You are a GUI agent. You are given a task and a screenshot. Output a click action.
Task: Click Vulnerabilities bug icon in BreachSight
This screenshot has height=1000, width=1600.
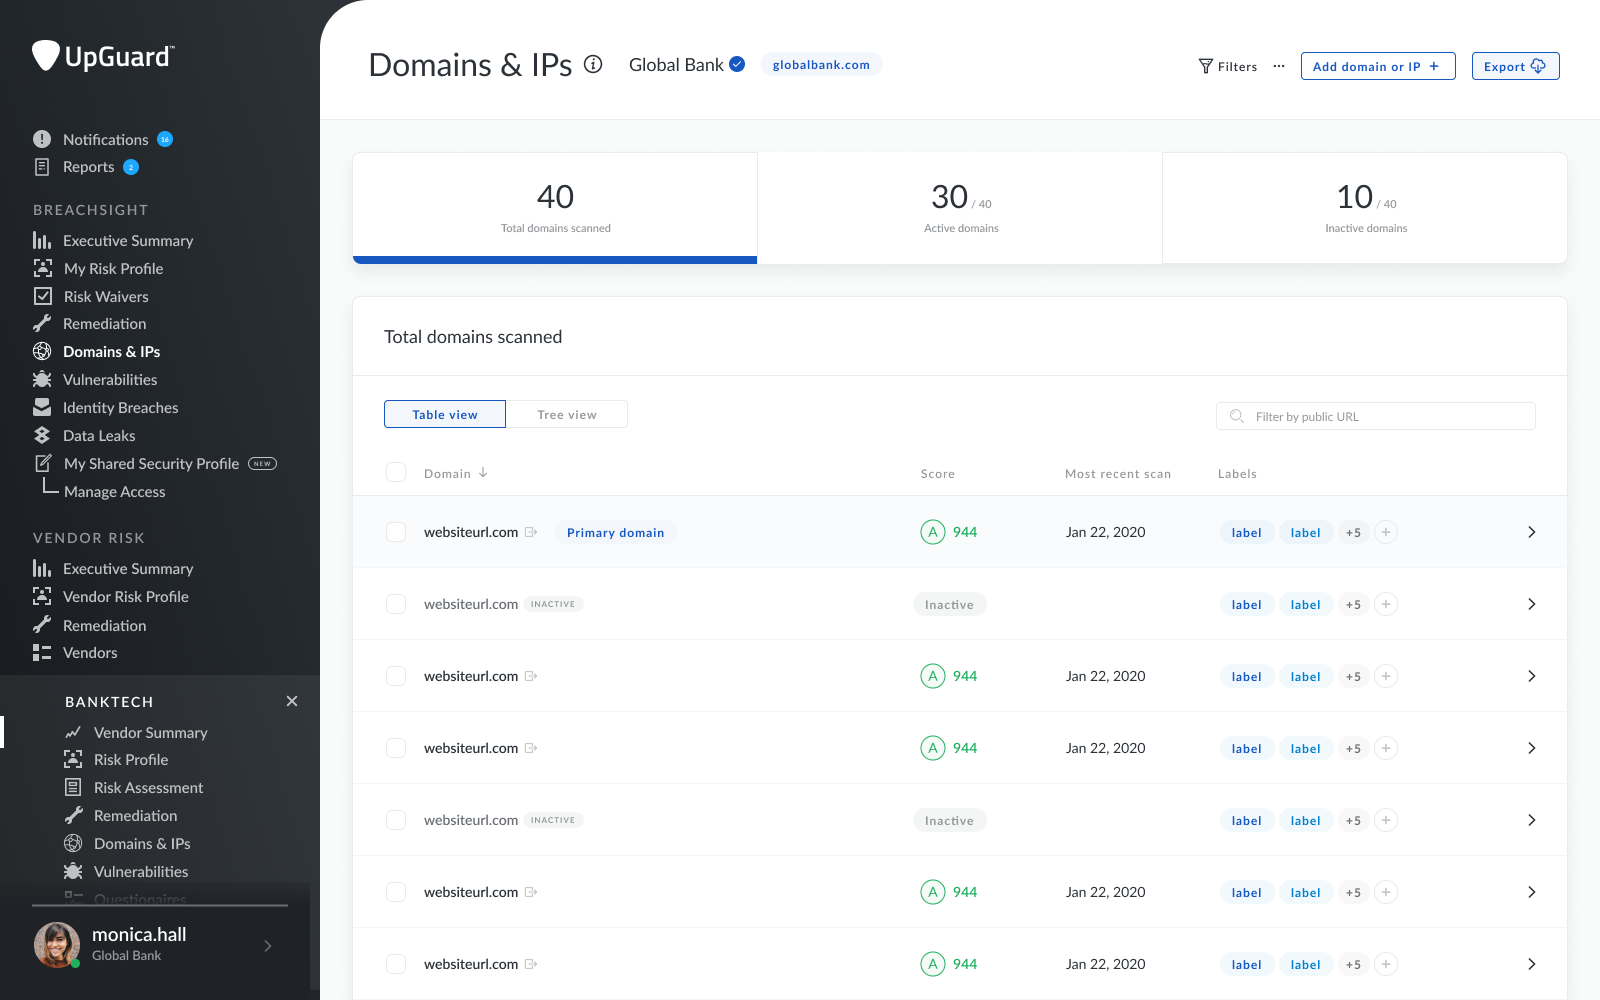[x=42, y=379]
